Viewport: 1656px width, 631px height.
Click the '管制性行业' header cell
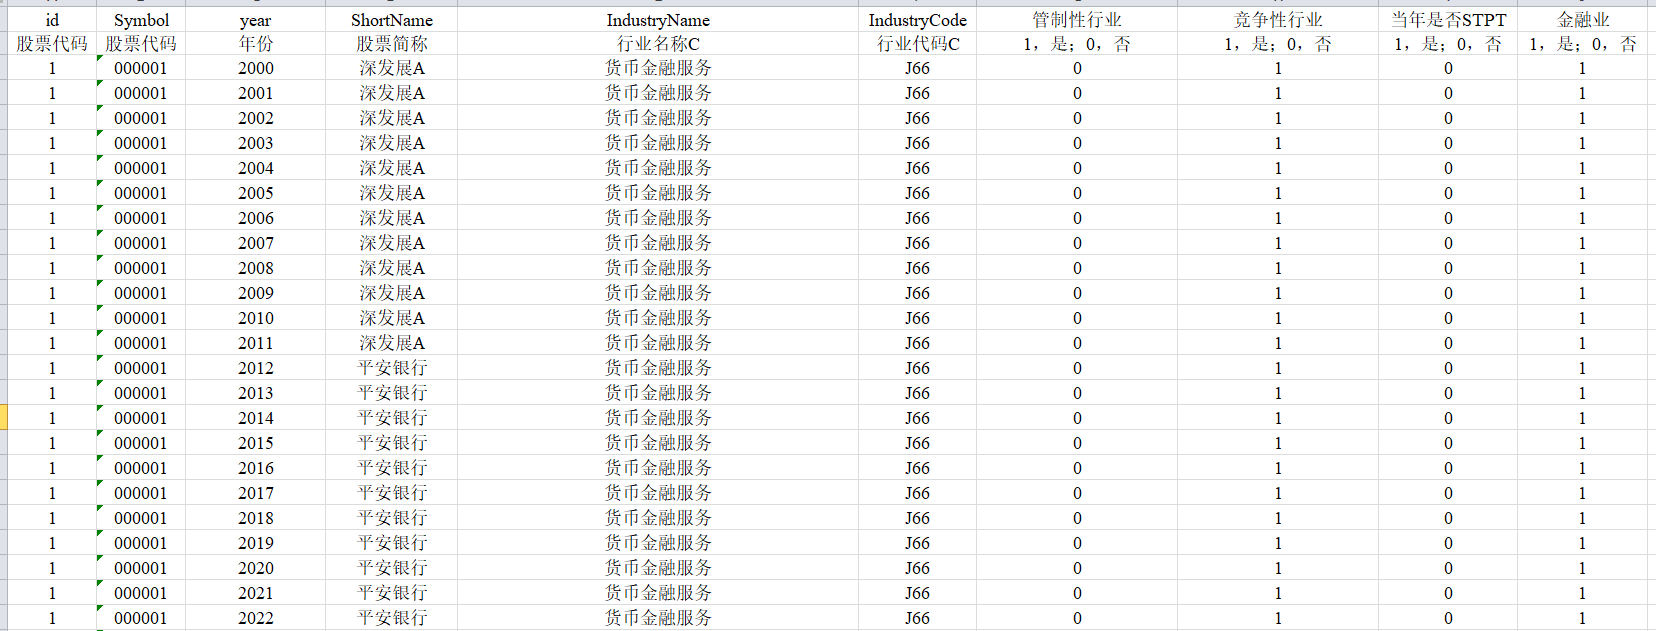(x=1077, y=19)
